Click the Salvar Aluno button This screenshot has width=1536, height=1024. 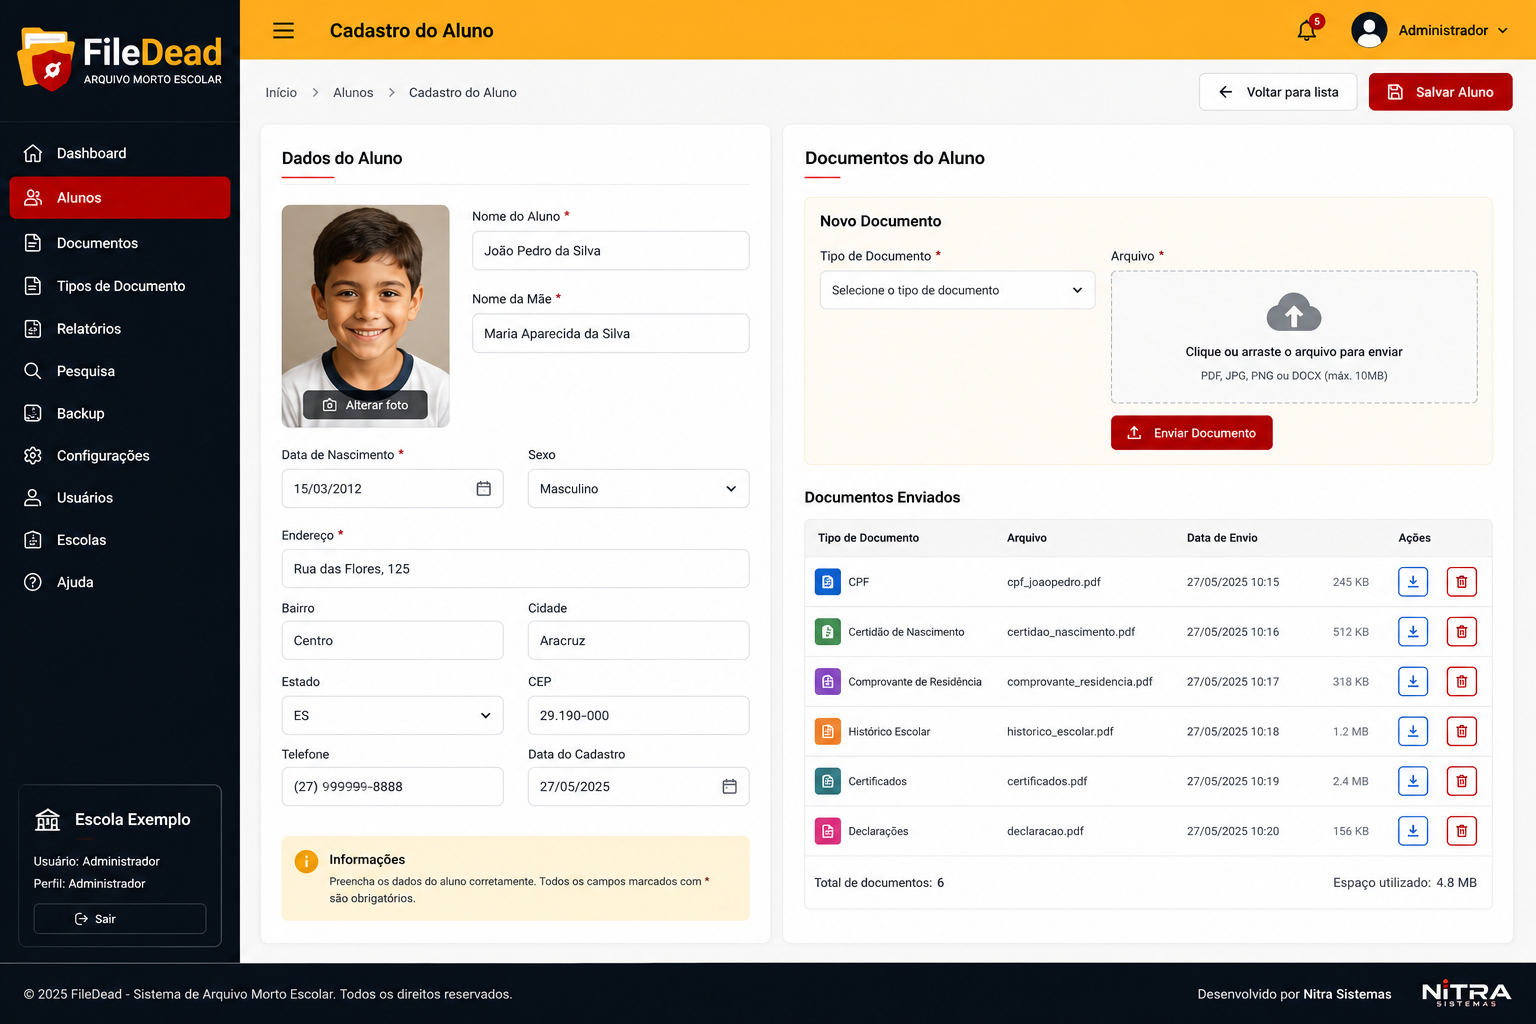pos(1440,92)
